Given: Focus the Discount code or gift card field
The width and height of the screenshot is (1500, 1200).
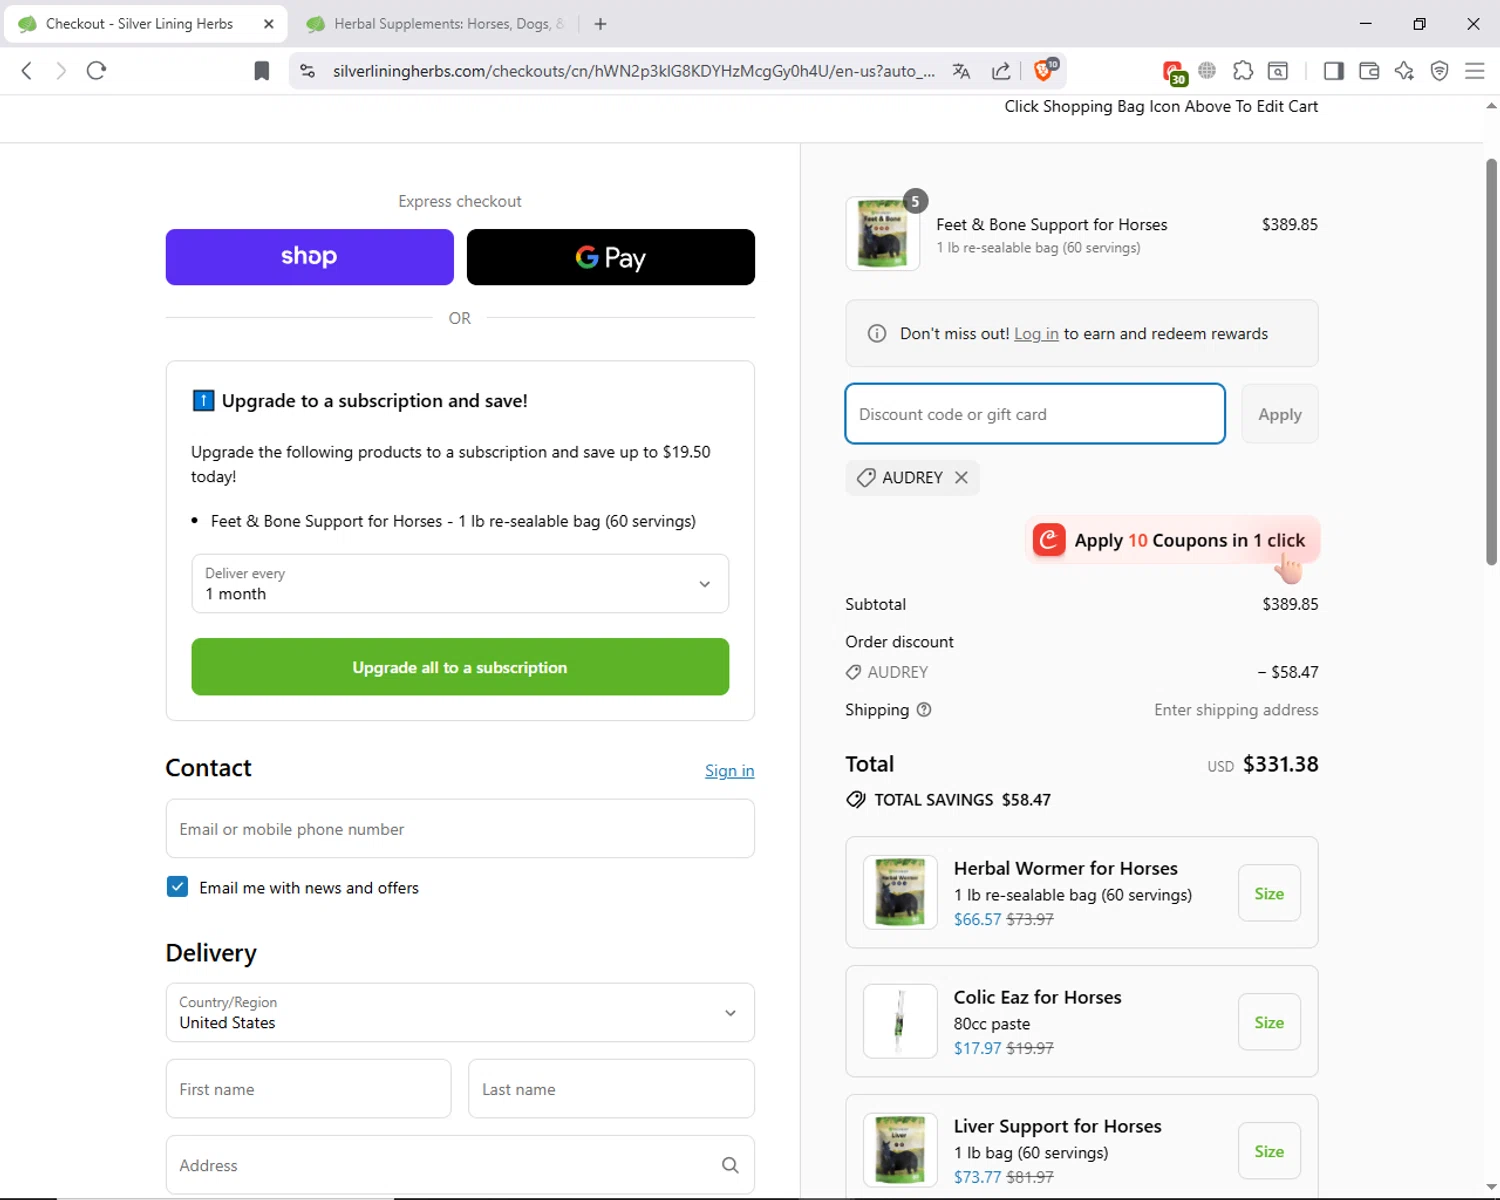Looking at the screenshot, I should [1035, 414].
